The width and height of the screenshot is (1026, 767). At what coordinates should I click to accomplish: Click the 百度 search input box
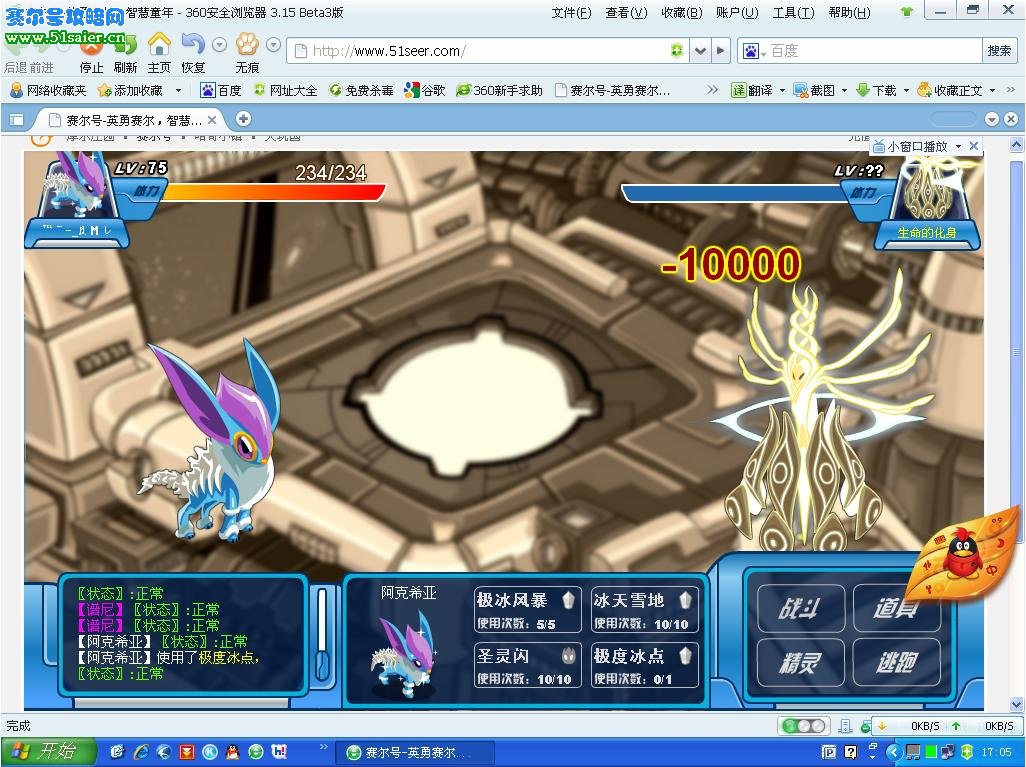tap(874, 51)
